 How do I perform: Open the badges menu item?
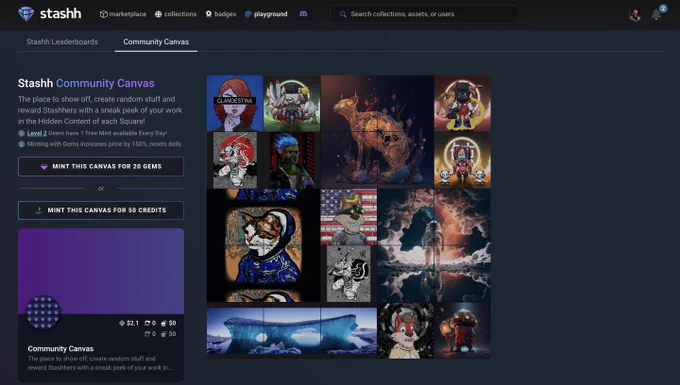221,14
